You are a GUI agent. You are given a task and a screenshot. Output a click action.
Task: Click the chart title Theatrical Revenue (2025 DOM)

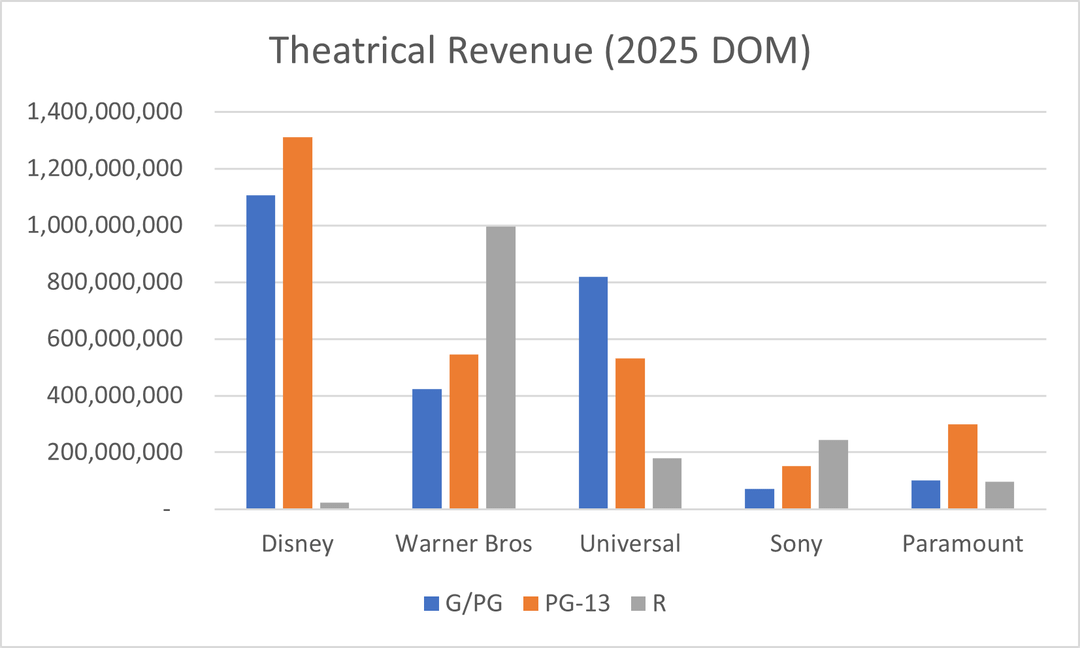pos(540,52)
